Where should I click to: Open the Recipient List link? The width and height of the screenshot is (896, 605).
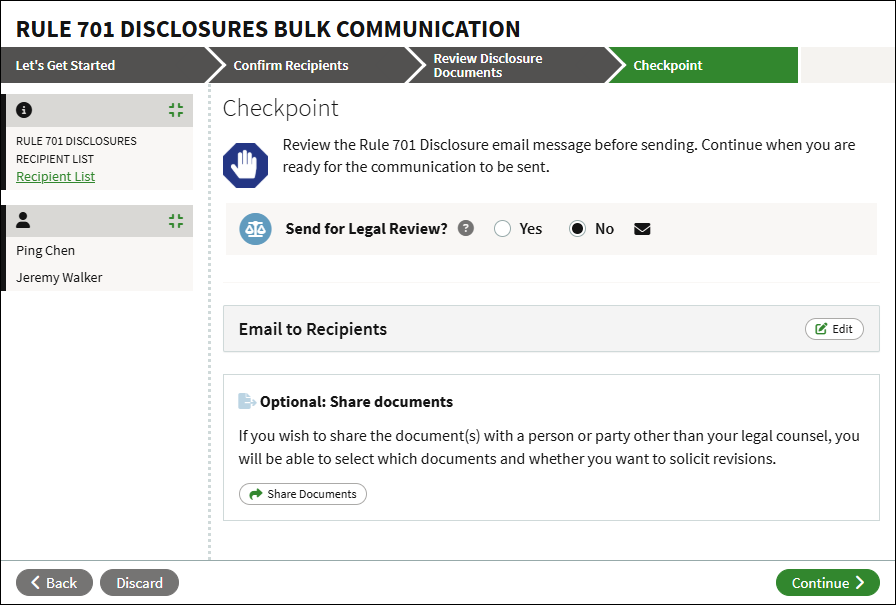(56, 177)
